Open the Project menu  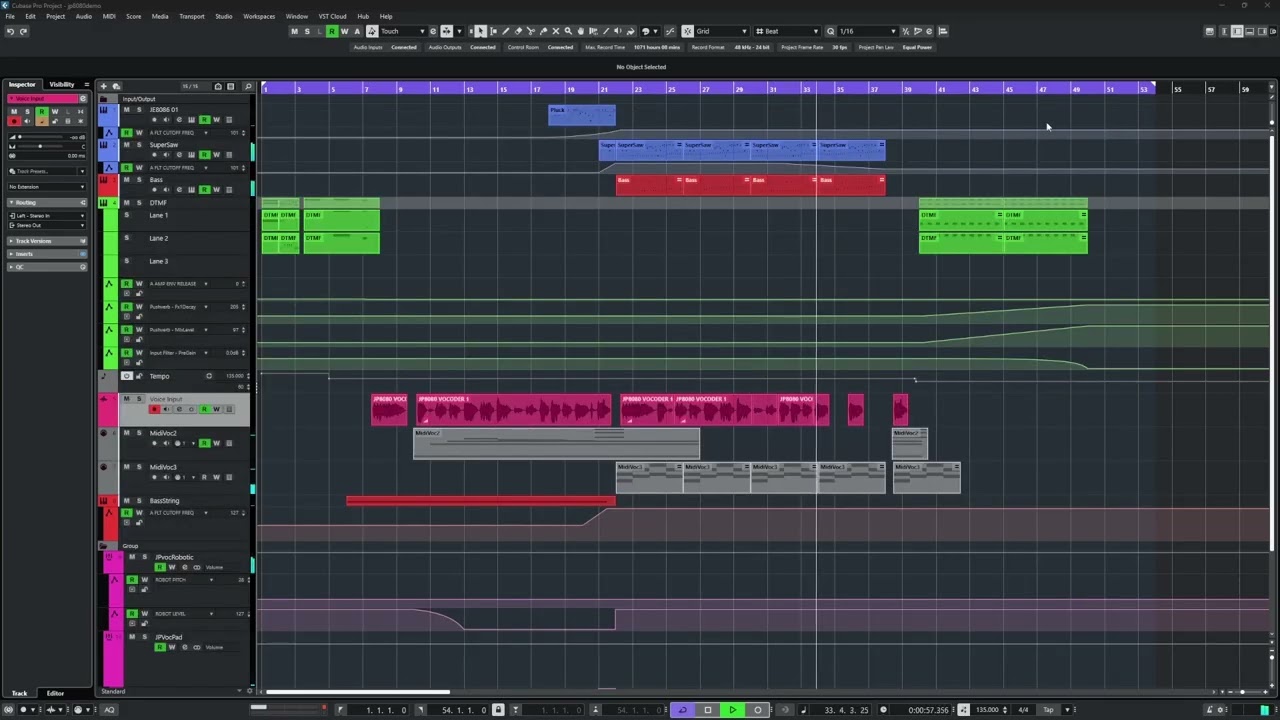tap(55, 16)
